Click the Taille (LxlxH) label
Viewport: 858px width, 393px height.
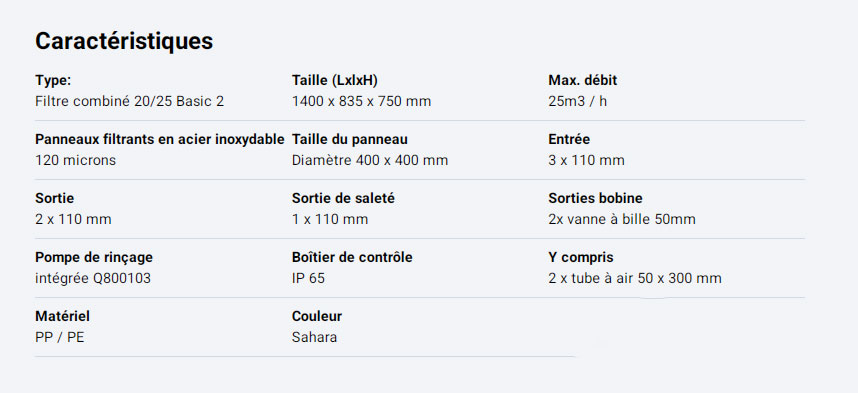coord(335,80)
